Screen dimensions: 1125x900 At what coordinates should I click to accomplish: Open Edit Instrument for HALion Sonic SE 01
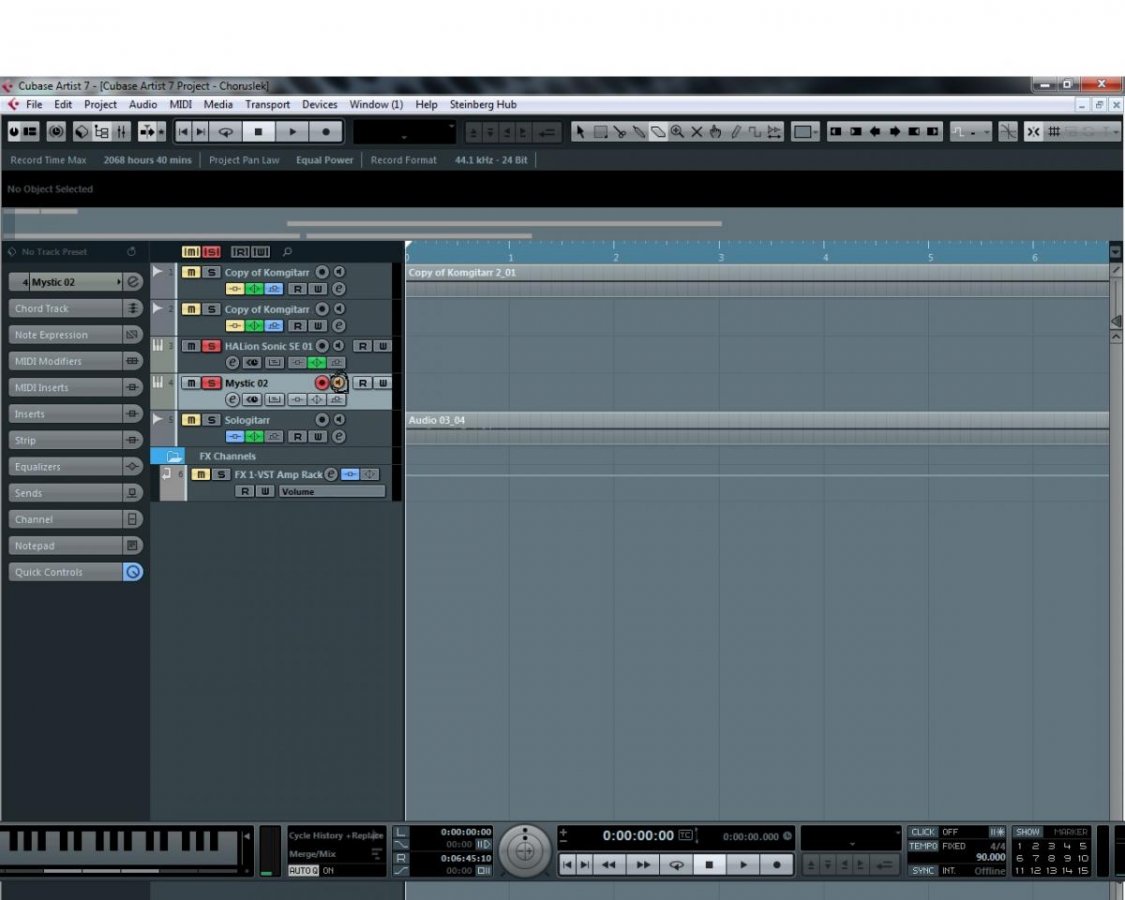(232, 362)
